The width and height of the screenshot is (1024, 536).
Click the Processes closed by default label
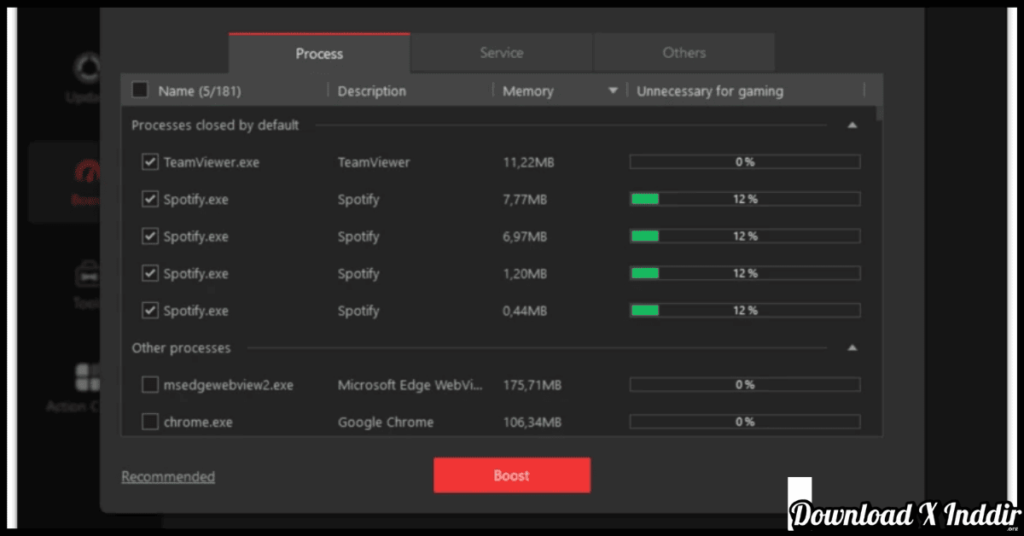click(x=215, y=125)
